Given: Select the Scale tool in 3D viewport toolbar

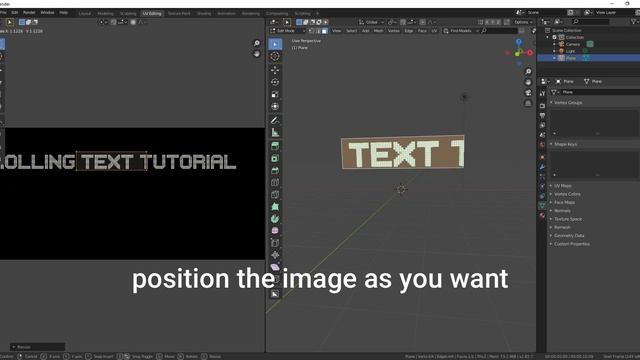Looking at the screenshot, I should tap(275, 94).
